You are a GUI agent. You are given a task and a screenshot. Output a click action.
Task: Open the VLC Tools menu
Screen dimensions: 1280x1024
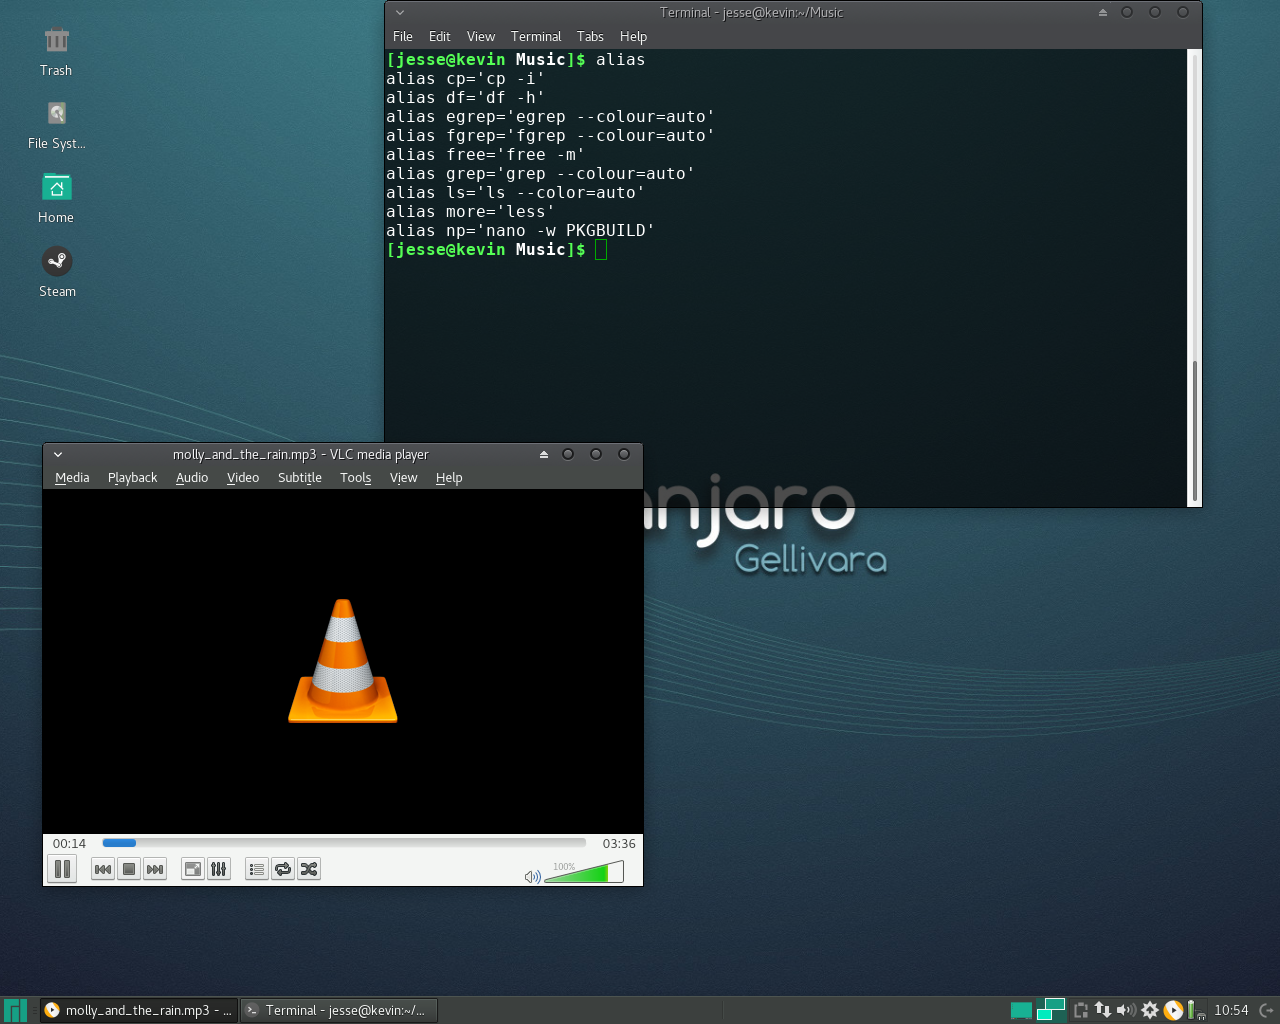coord(356,478)
